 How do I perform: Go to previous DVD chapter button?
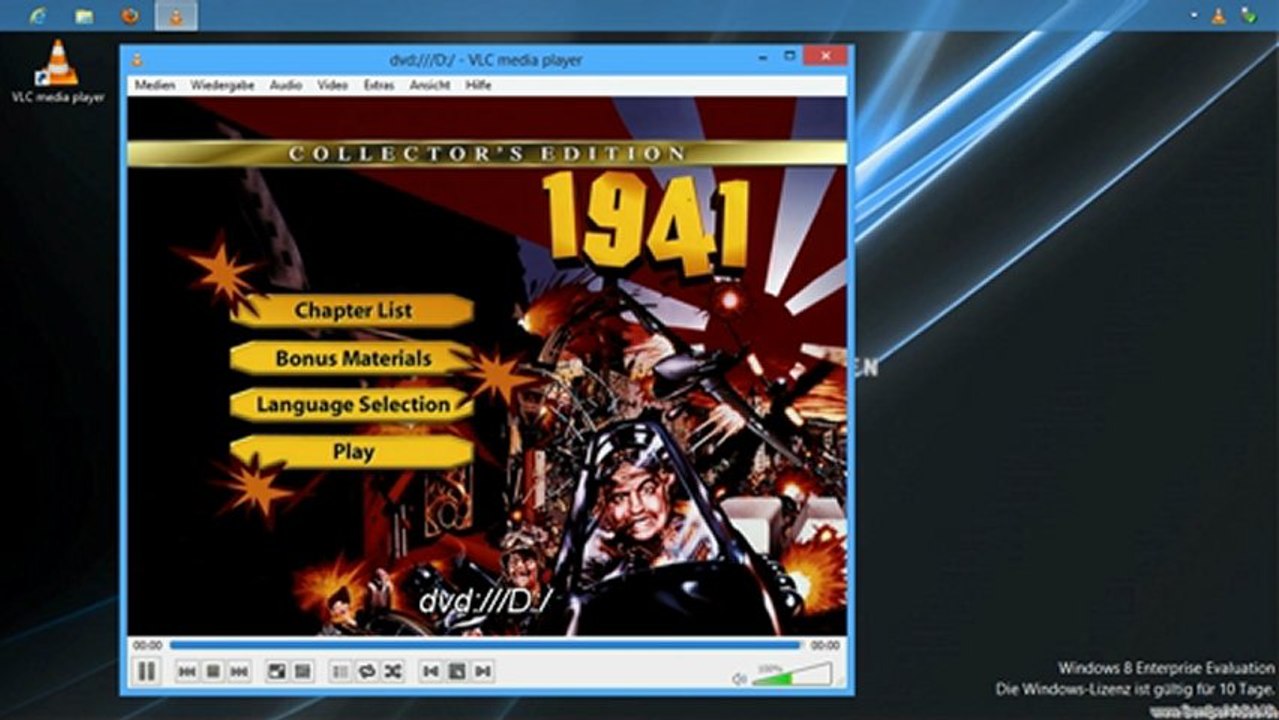point(431,672)
